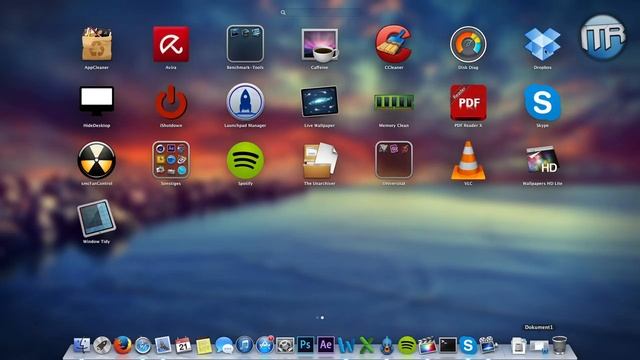Open Messages from the Dock
Screen dimensions: 640x360
tap(224, 346)
